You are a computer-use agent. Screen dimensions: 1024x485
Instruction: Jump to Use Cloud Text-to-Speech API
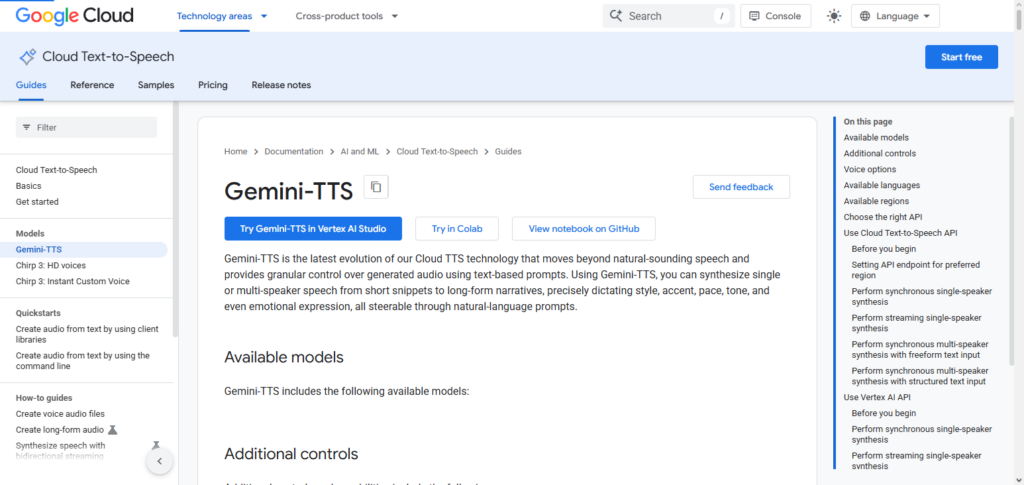click(901, 233)
